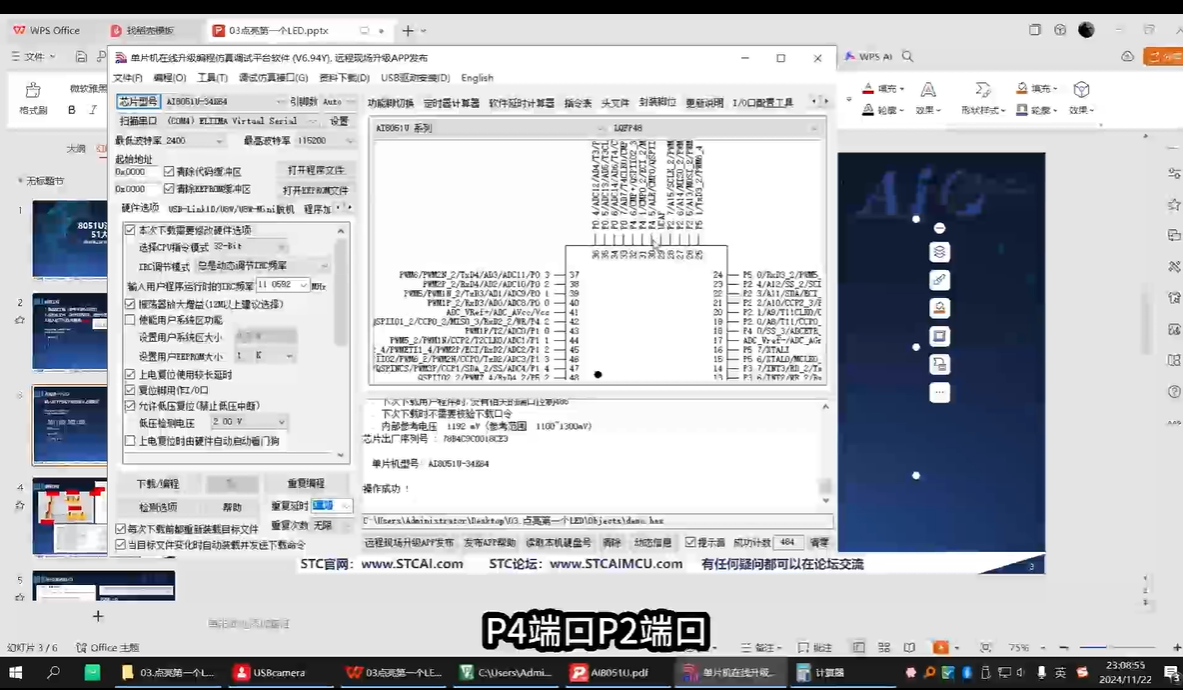Click the shape style 形状样式 icon

tap(983, 90)
